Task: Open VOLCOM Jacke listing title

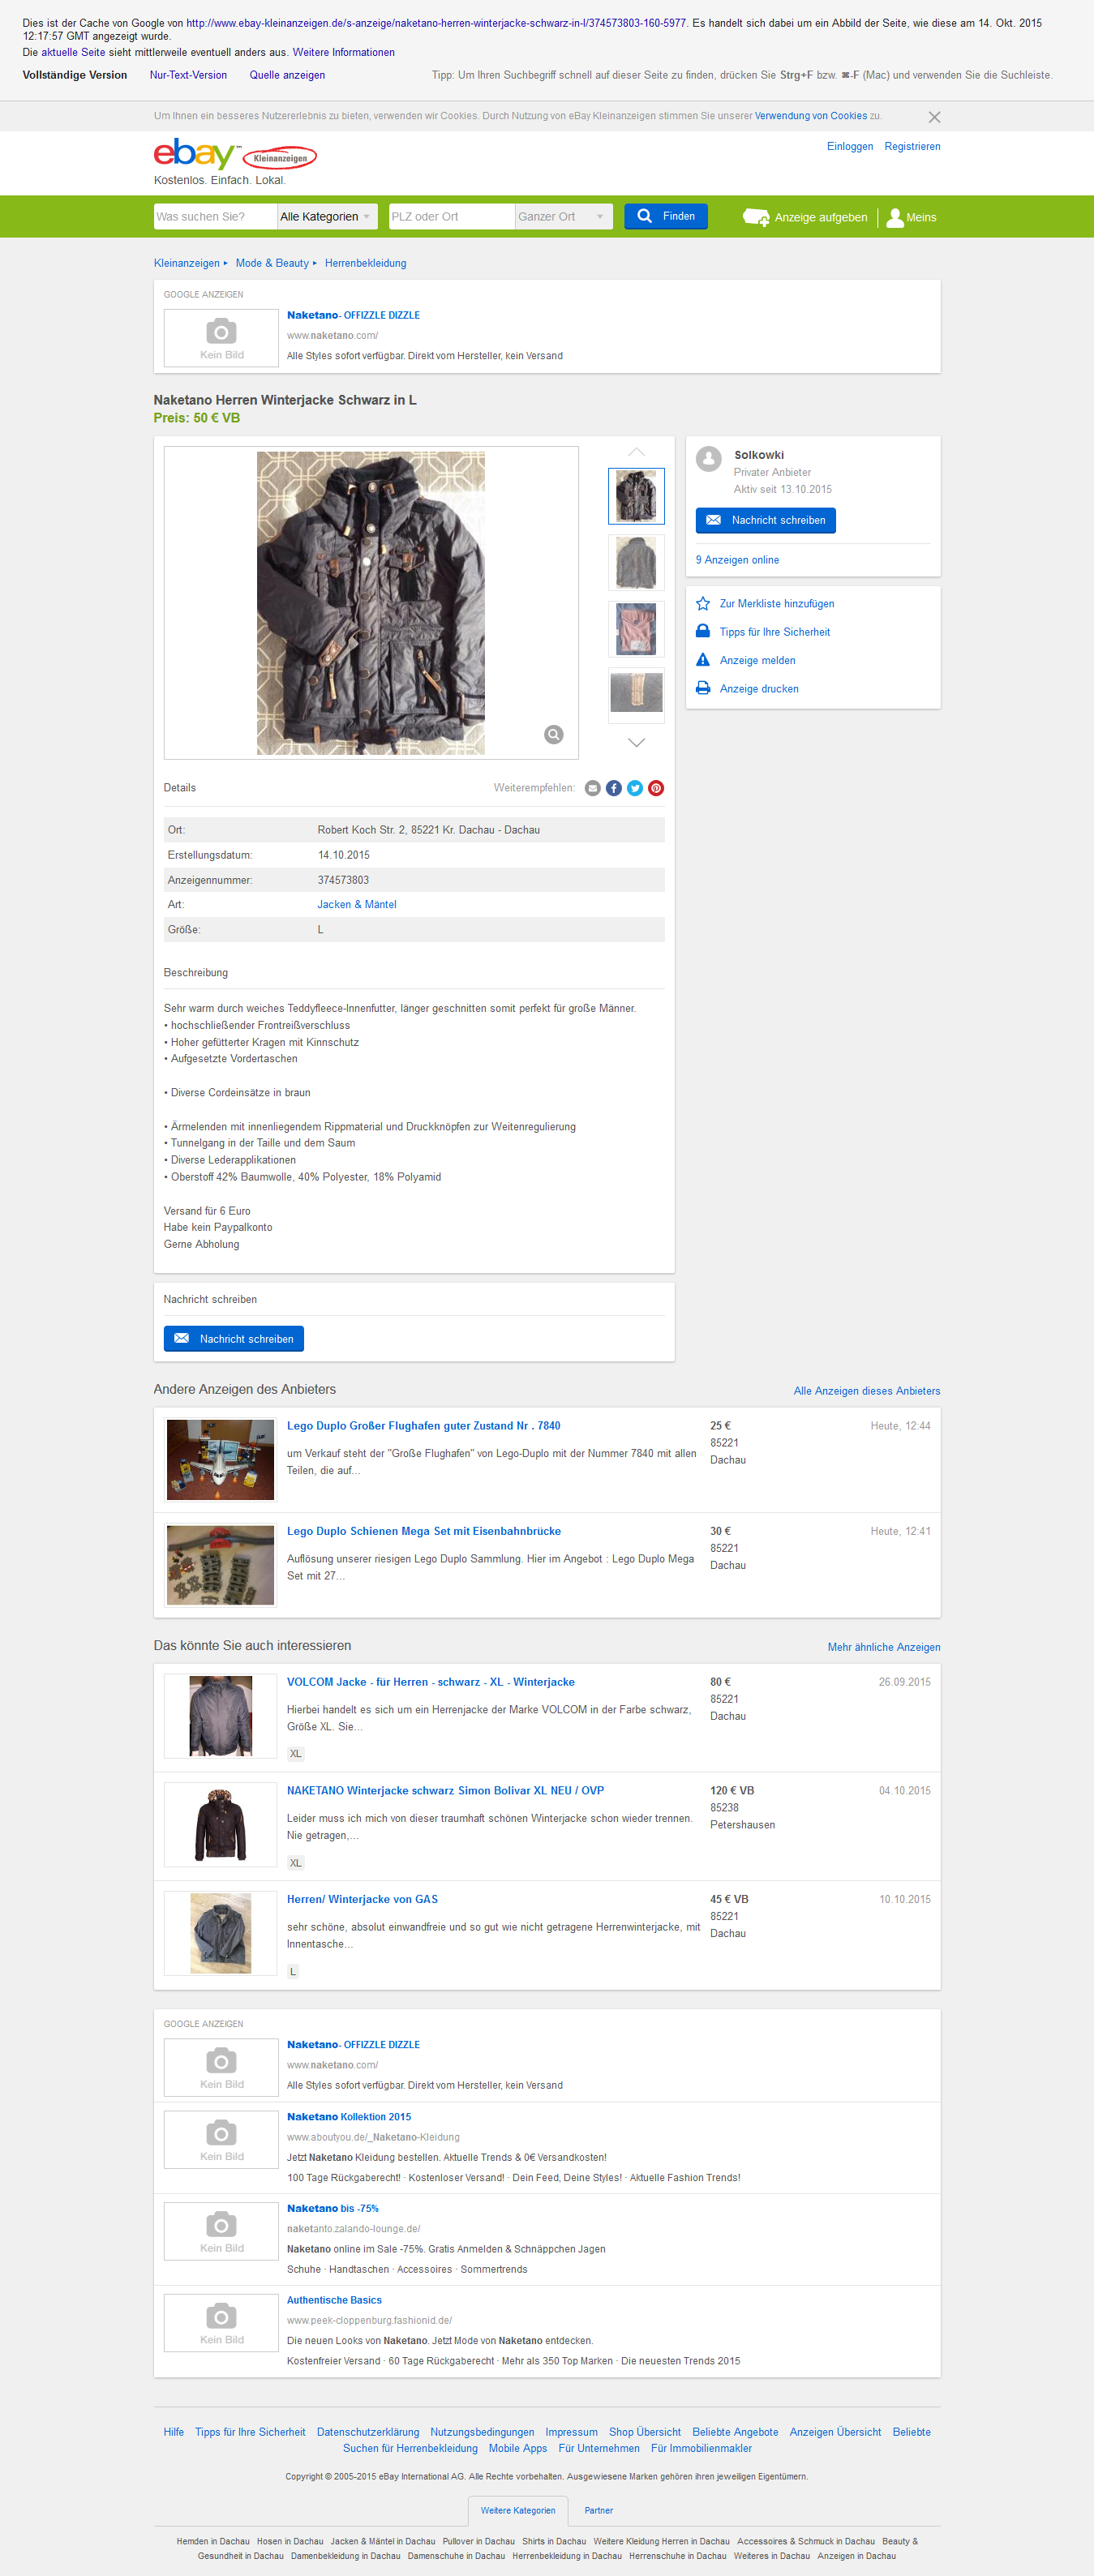Action: (430, 1682)
